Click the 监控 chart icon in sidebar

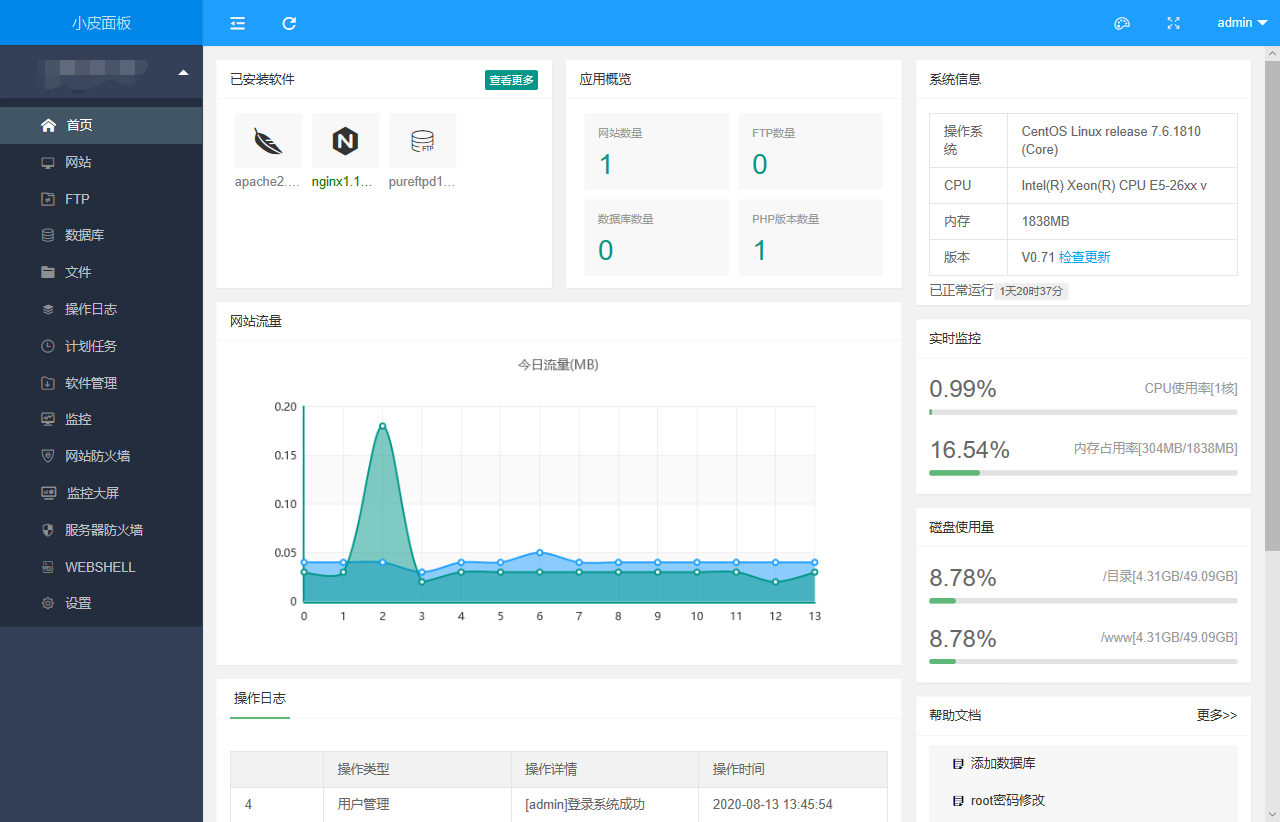pyautogui.click(x=48, y=419)
